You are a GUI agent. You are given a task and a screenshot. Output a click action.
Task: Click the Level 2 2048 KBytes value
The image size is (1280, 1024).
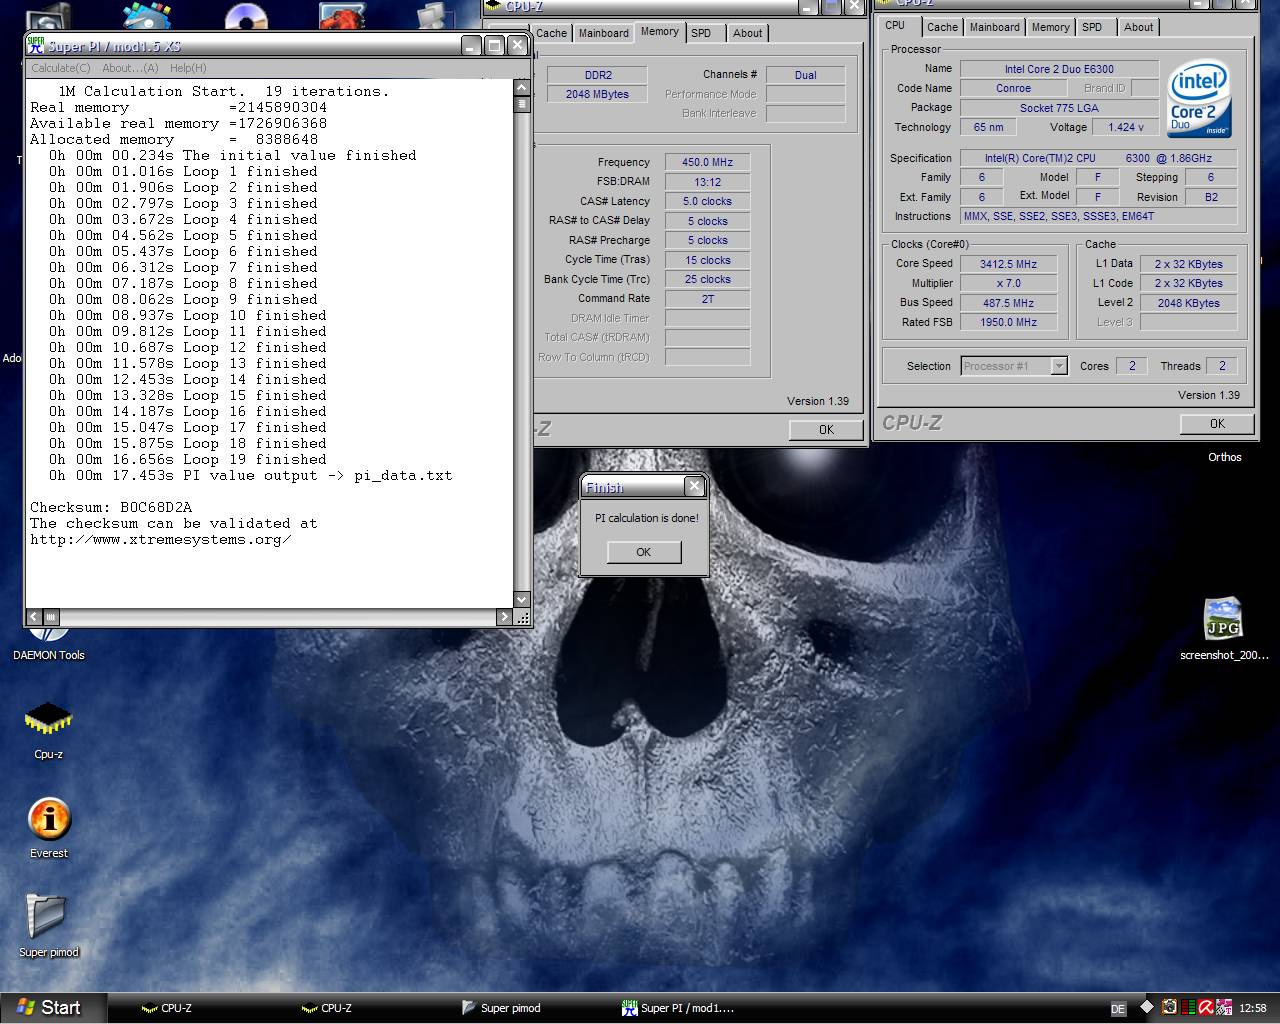click(1188, 303)
